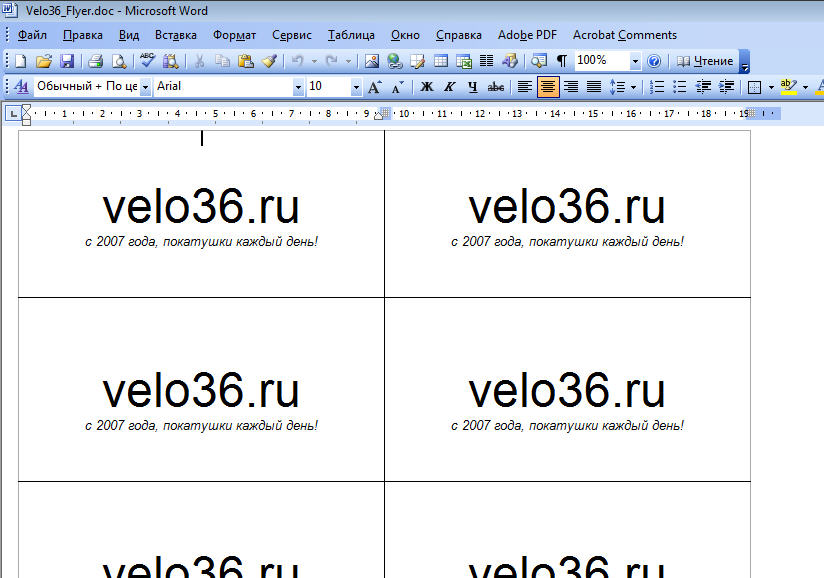Apply a numbered list

click(x=657, y=86)
